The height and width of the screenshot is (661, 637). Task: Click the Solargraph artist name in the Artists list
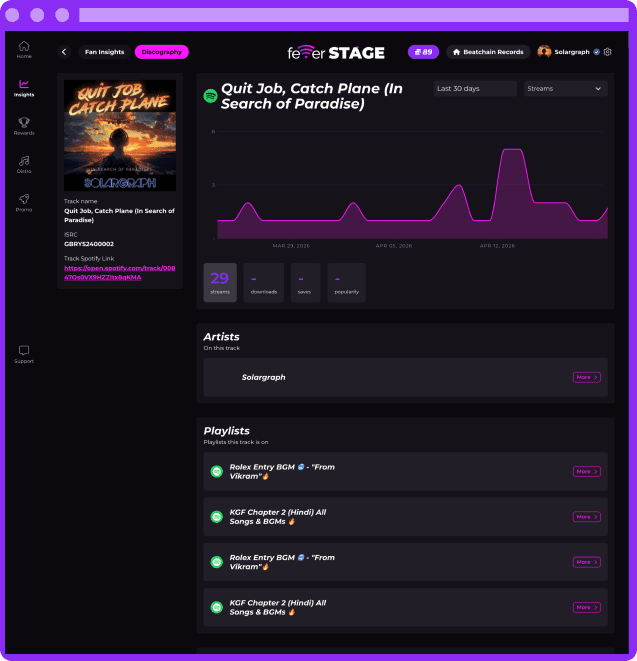[x=263, y=377]
